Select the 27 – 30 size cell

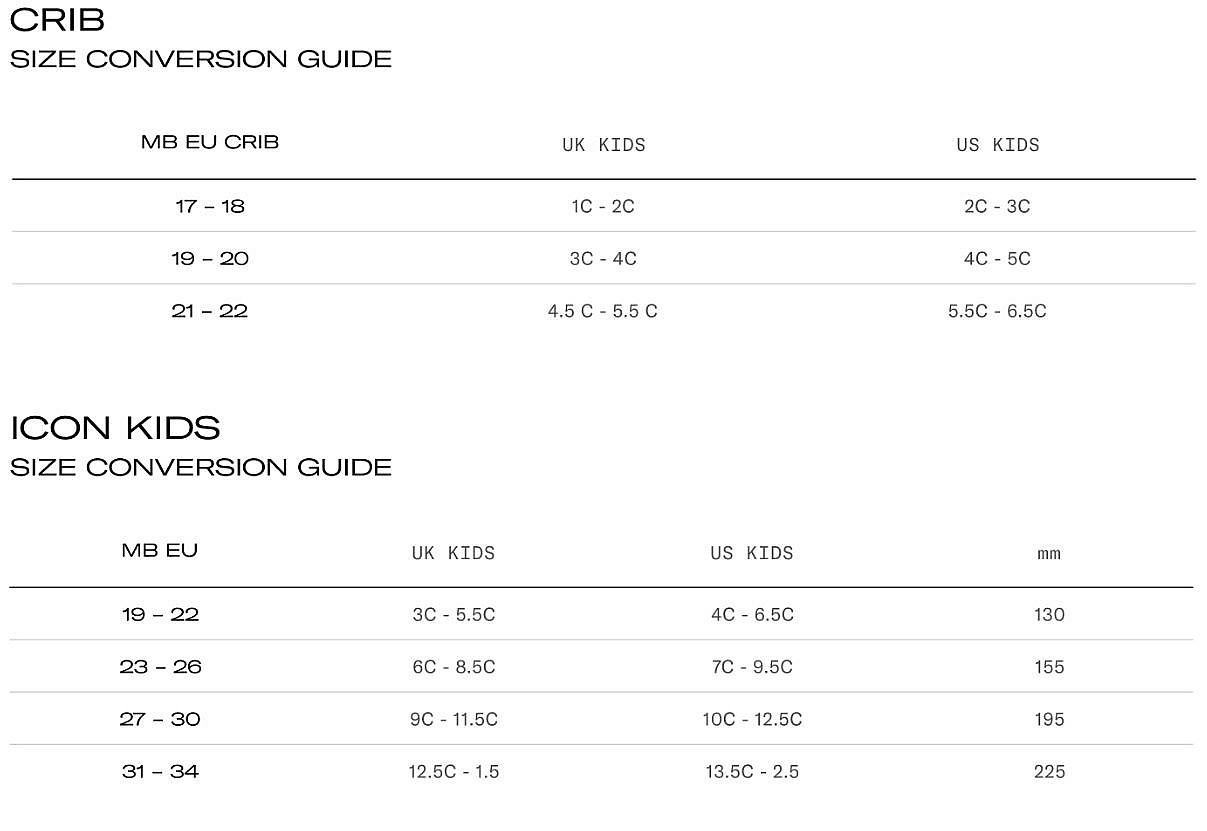pos(160,719)
